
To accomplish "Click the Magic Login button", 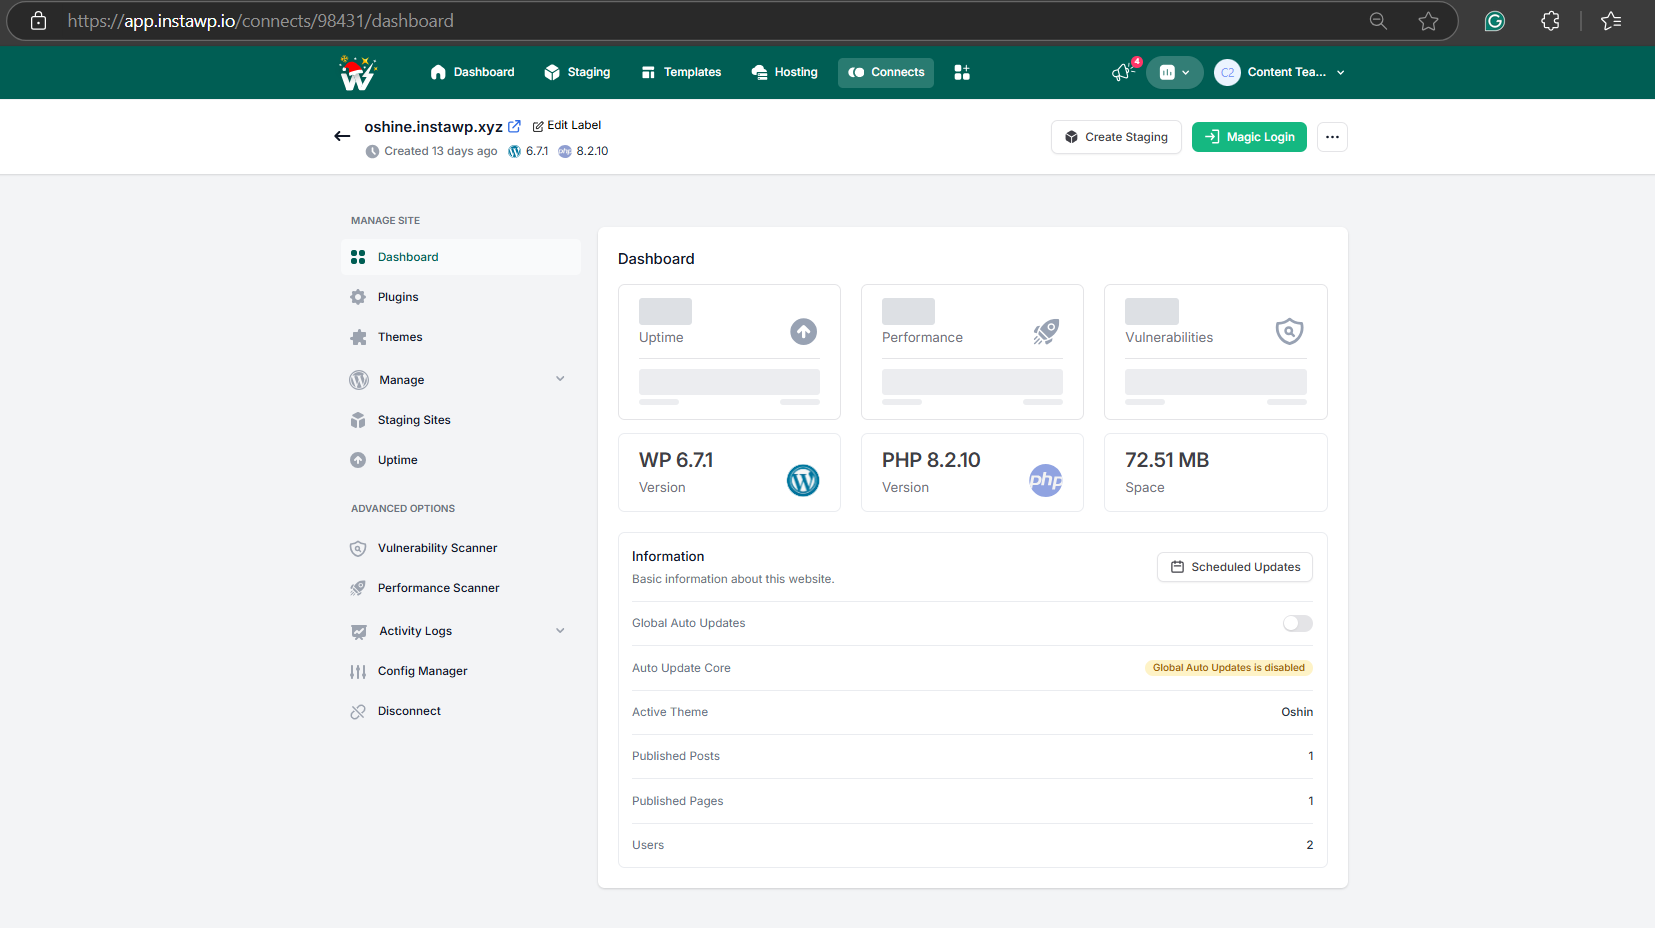I will (x=1249, y=137).
